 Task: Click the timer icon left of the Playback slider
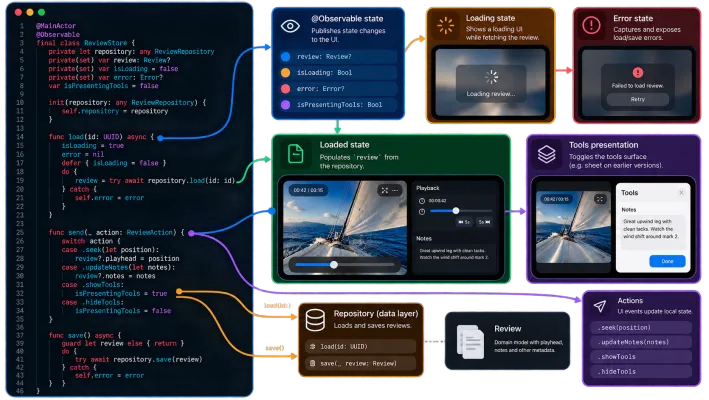[422, 212]
